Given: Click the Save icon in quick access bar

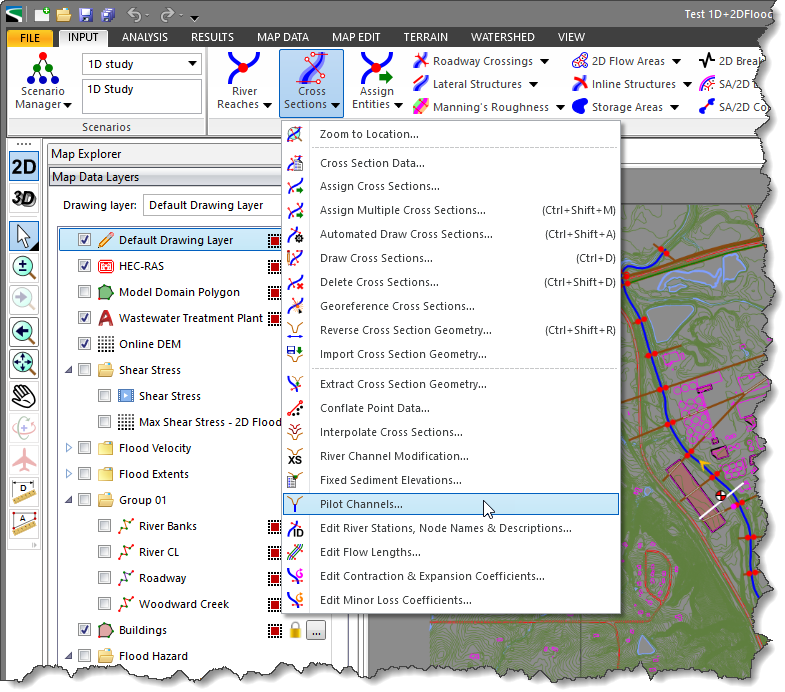Looking at the screenshot, I should [x=86, y=15].
